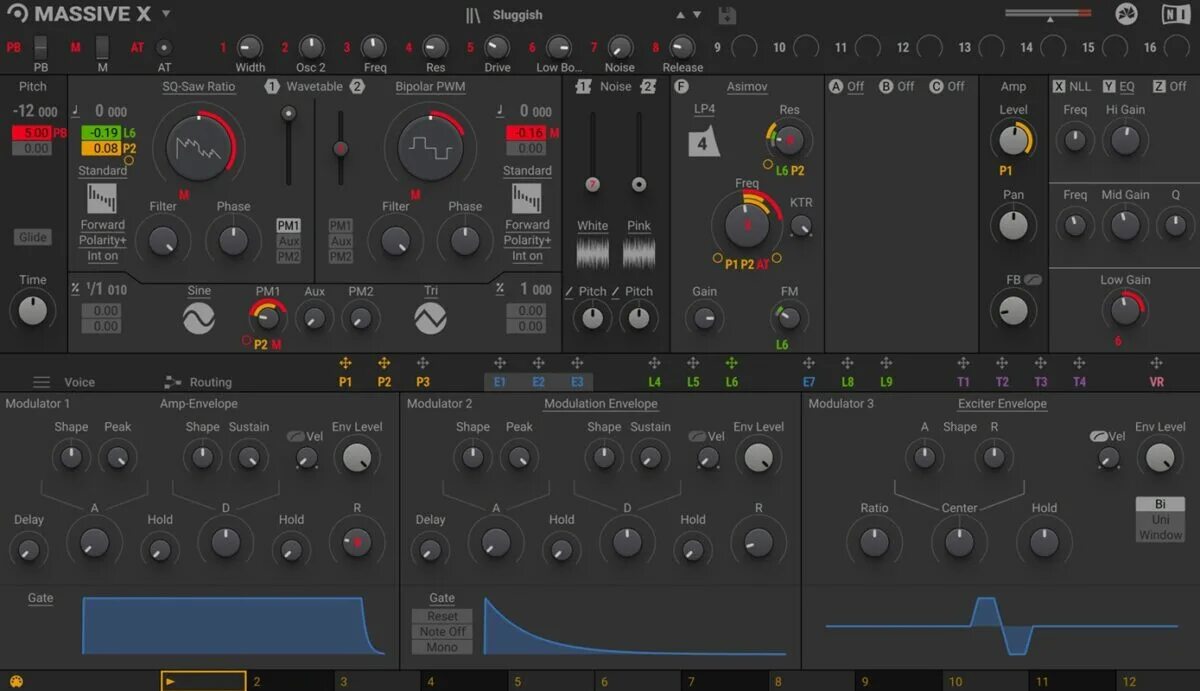This screenshot has height=691, width=1200.
Task: Click the Native Instruments NI logo
Action: [x=1176, y=14]
